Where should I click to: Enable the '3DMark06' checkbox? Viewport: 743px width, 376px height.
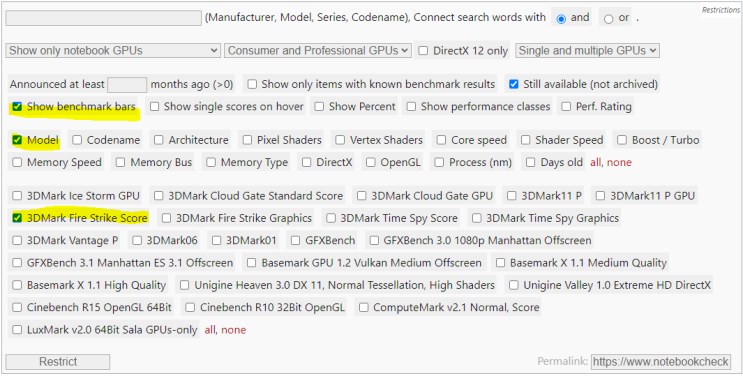coord(137,240)
